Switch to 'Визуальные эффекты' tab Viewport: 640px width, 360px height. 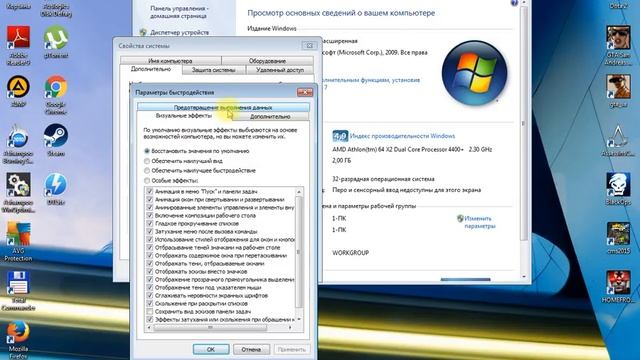click(184, 116)
